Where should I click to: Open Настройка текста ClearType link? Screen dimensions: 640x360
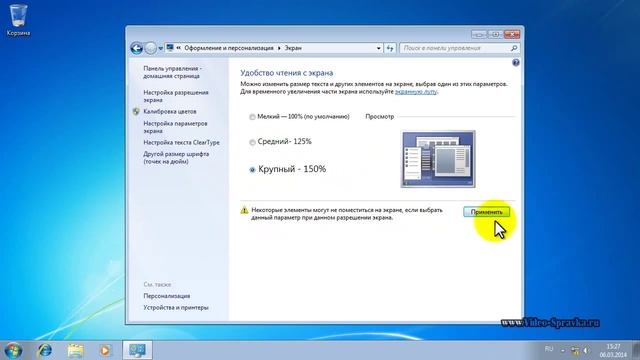click(x=181, y=142)
